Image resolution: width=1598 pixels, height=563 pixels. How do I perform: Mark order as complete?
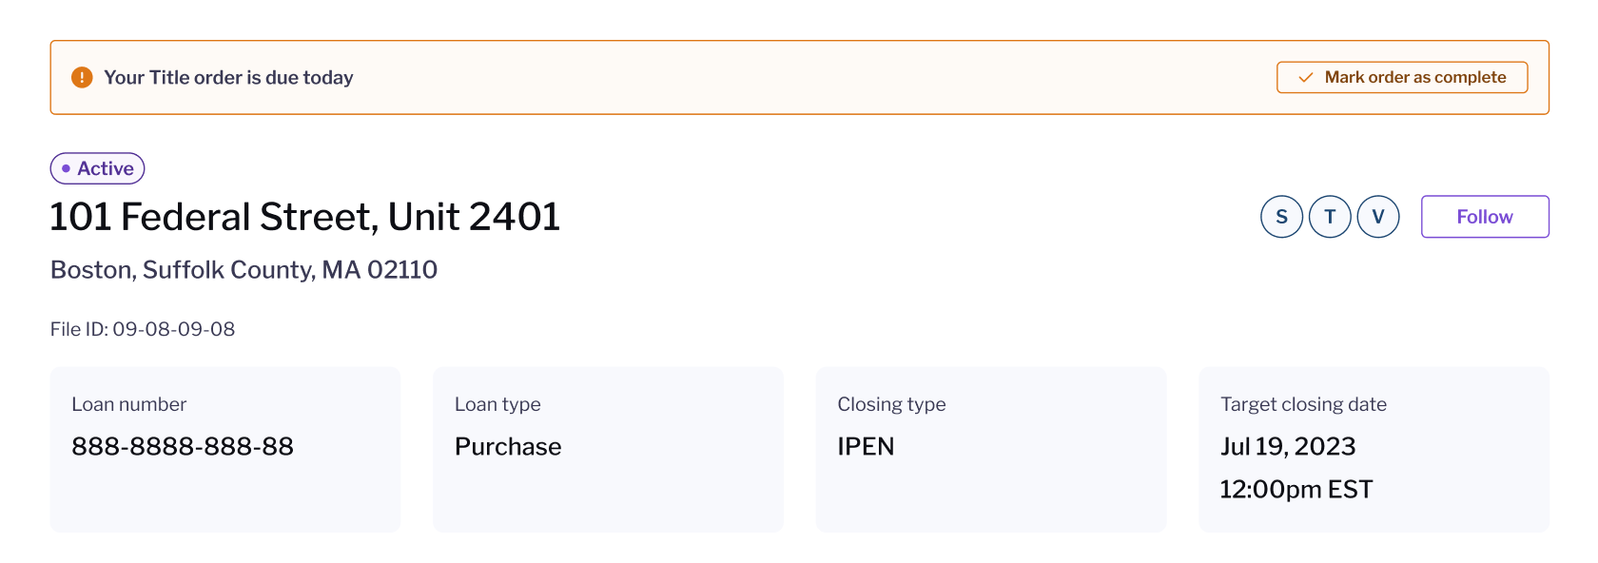[x=1402, y=77]
